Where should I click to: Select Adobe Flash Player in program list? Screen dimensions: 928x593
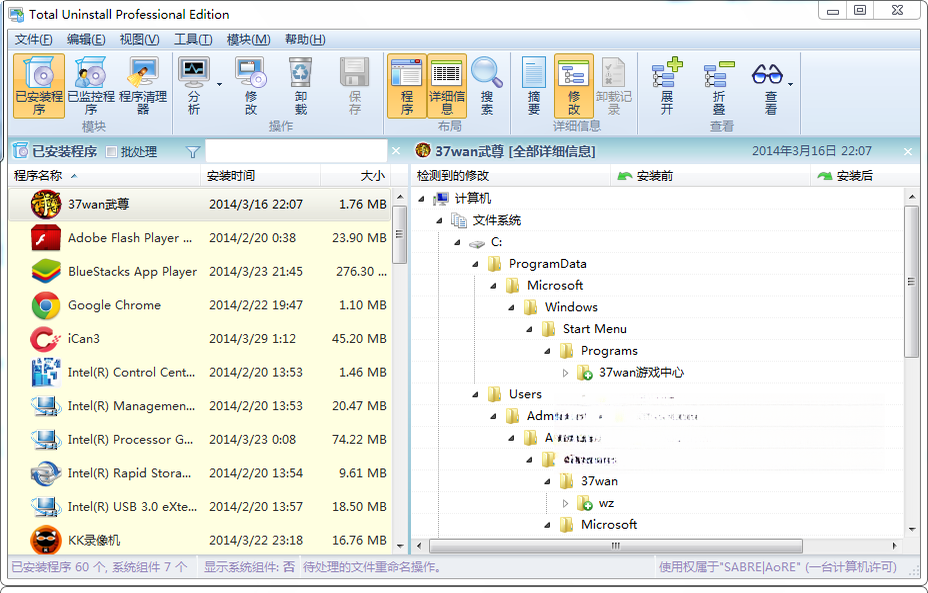pos(200,238)
